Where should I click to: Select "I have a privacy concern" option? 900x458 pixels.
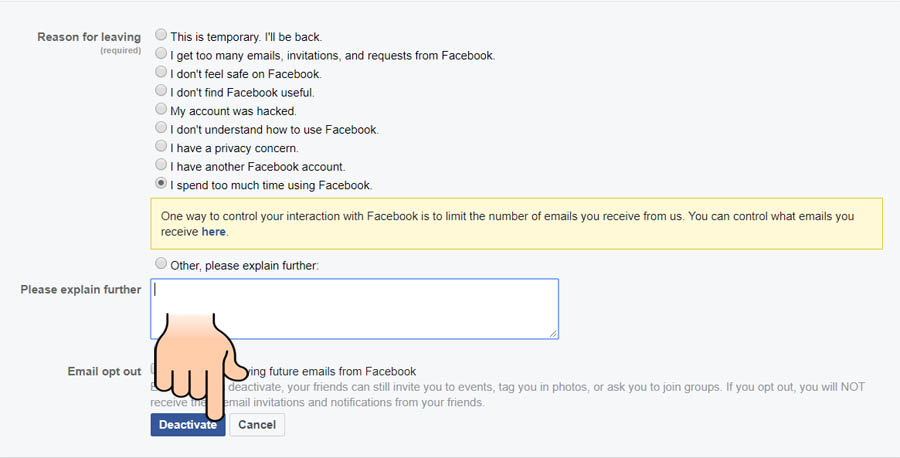click(161, 146)
